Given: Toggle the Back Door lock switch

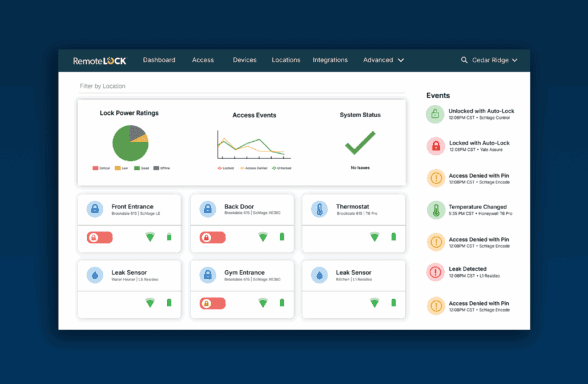Looking at the screenshot, I should pos(213,237).
